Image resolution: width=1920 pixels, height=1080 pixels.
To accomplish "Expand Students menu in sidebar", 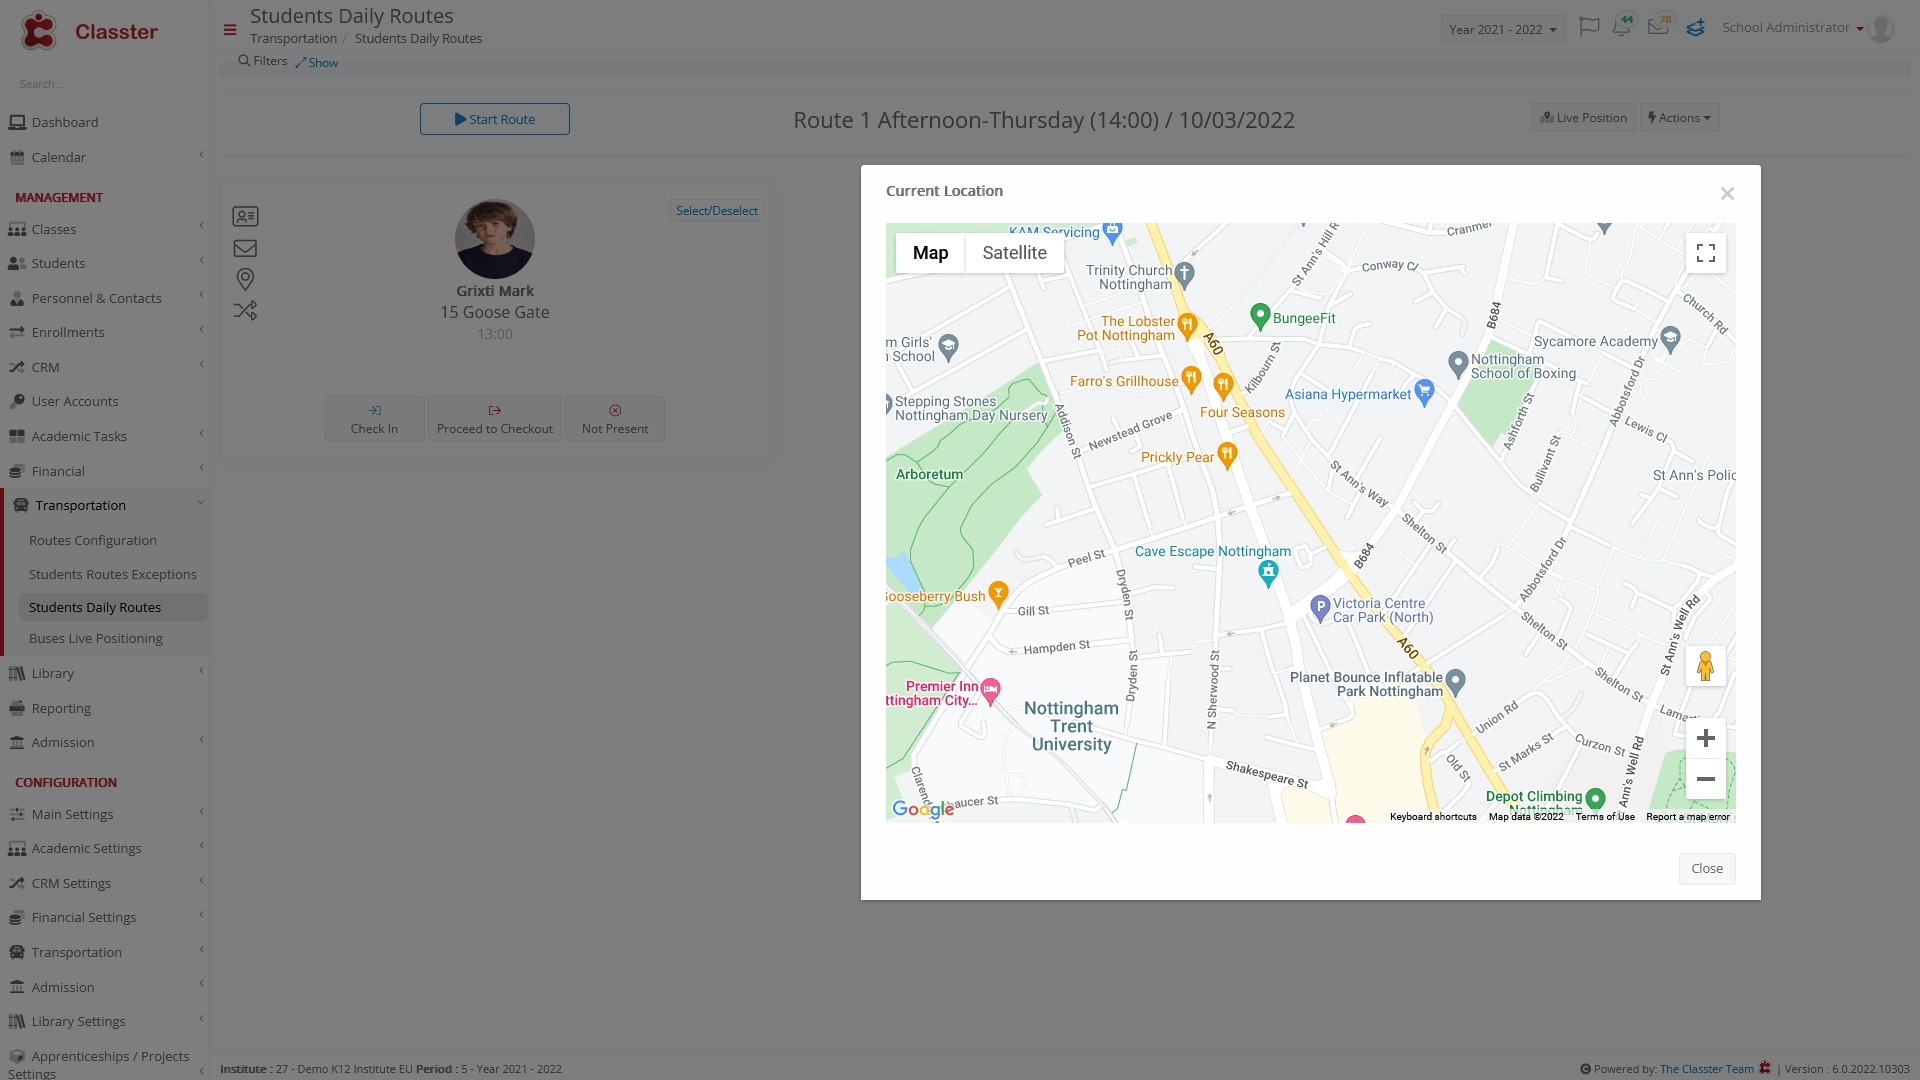I will tap(104, 263).
